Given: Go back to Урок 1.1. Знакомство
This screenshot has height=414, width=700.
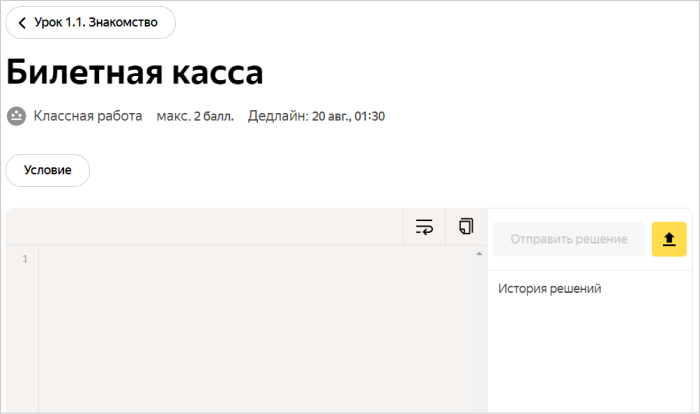Looking at the screenshot, I should [95, 23].
